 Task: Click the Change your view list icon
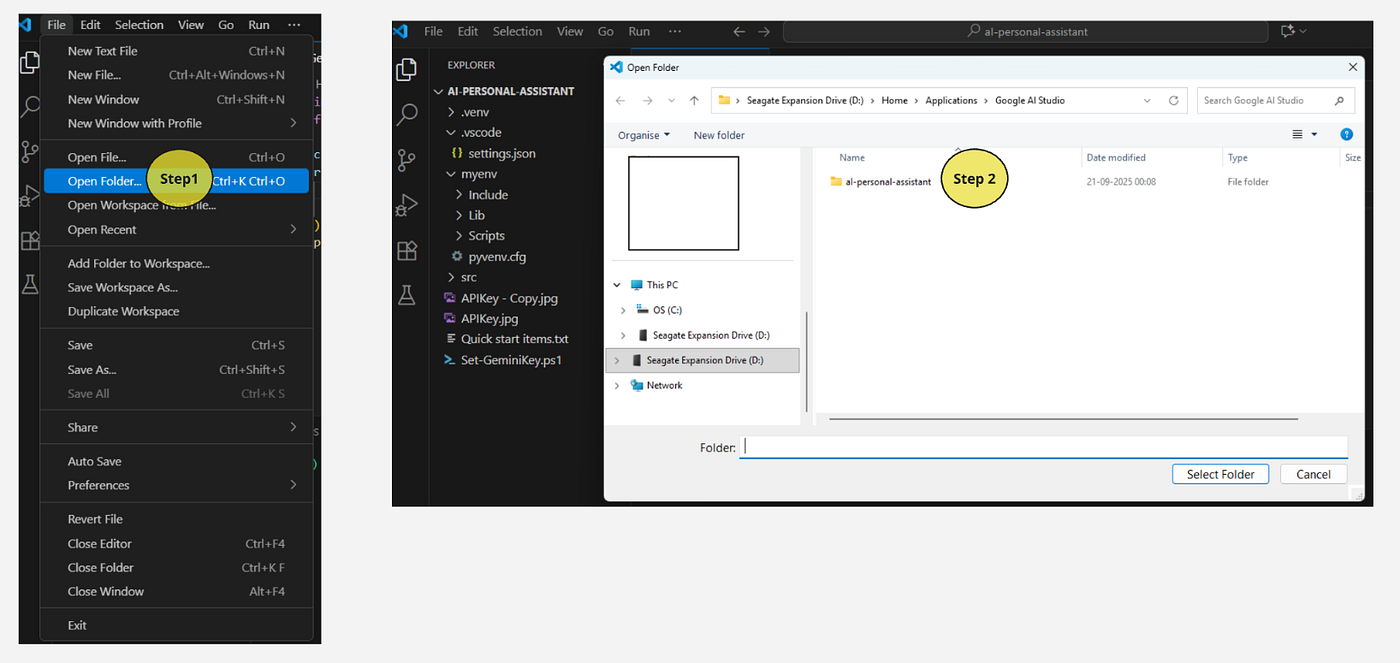tap(1298, 134)
